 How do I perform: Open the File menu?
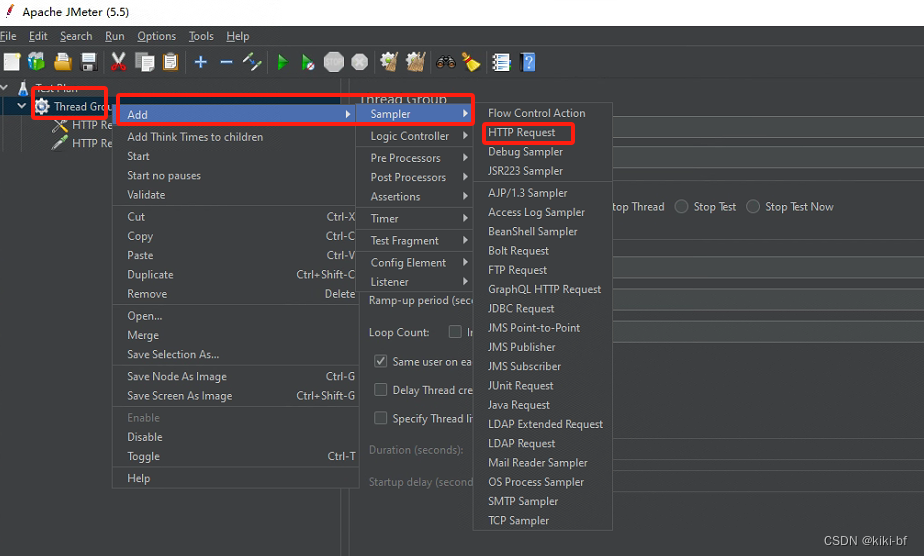coord(8,36)
